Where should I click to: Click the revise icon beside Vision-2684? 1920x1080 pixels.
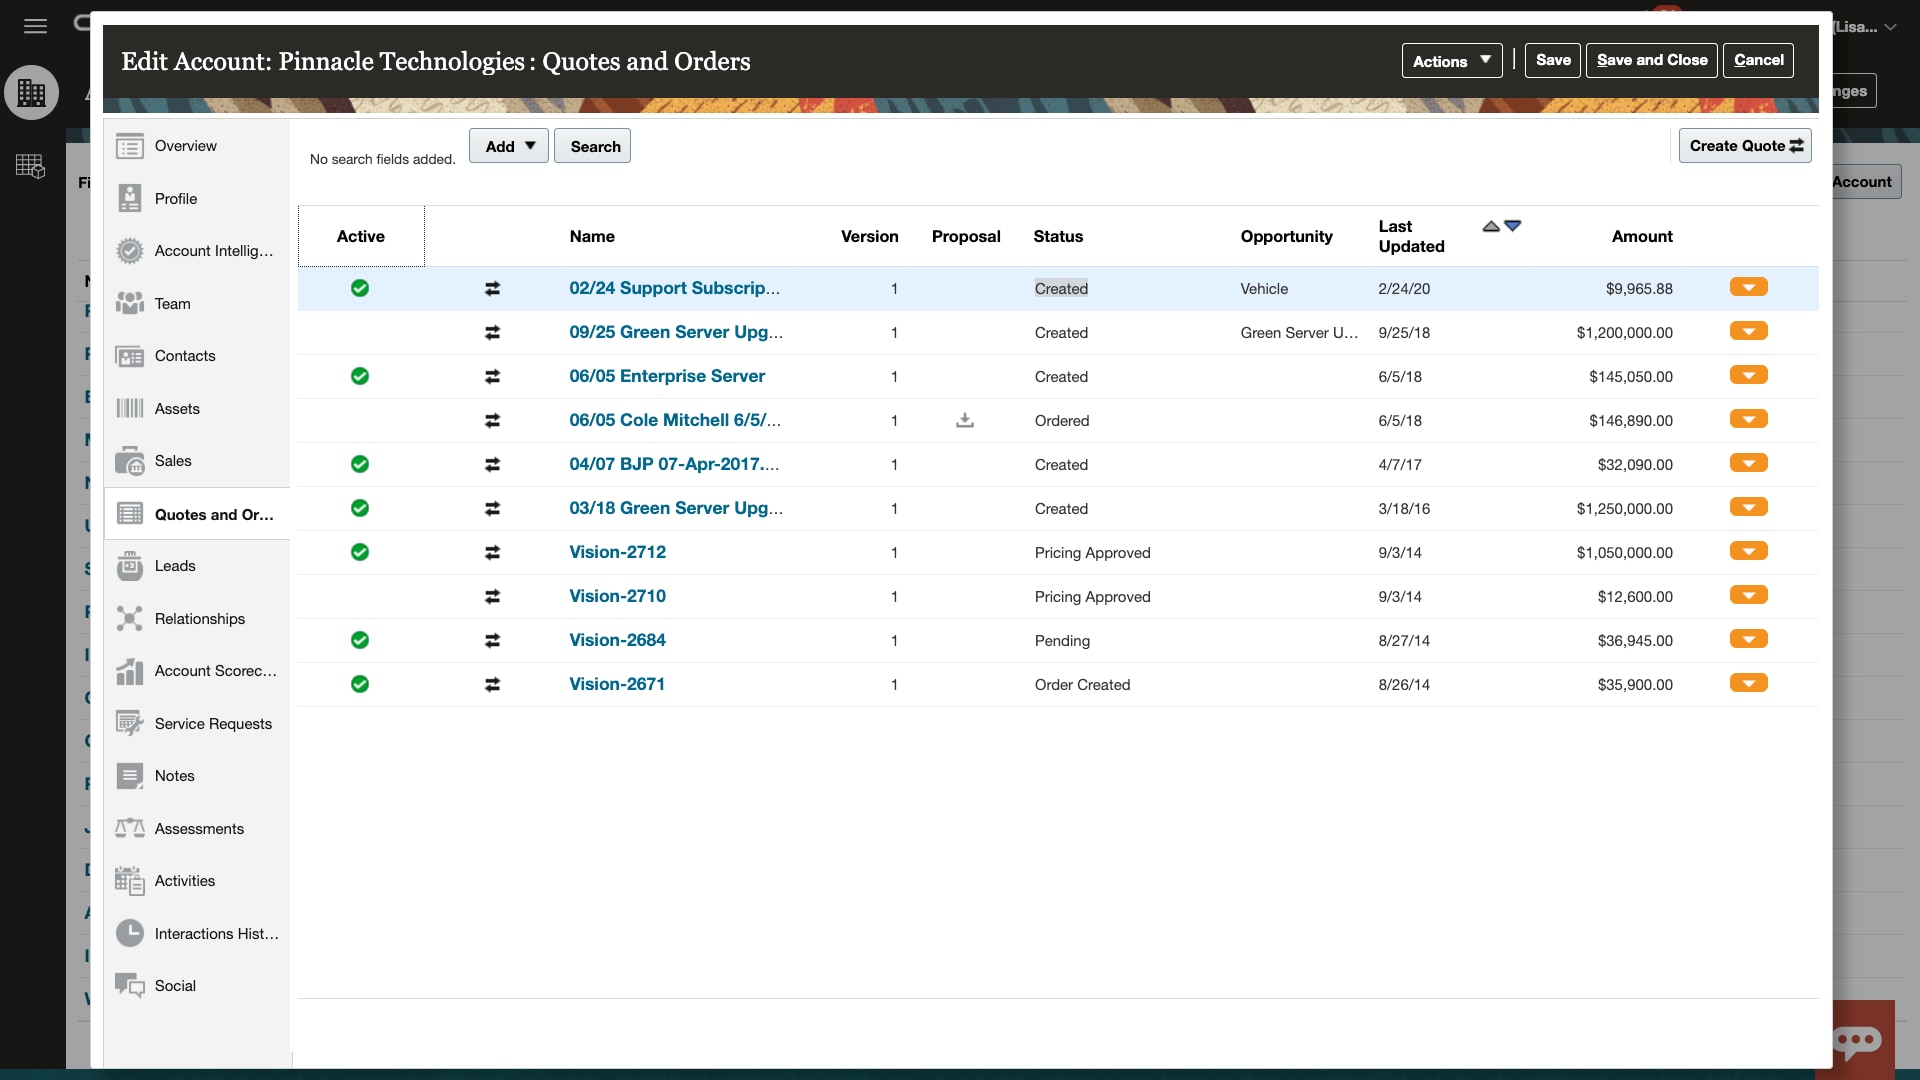pyautogui.click(x=492, y=640)
